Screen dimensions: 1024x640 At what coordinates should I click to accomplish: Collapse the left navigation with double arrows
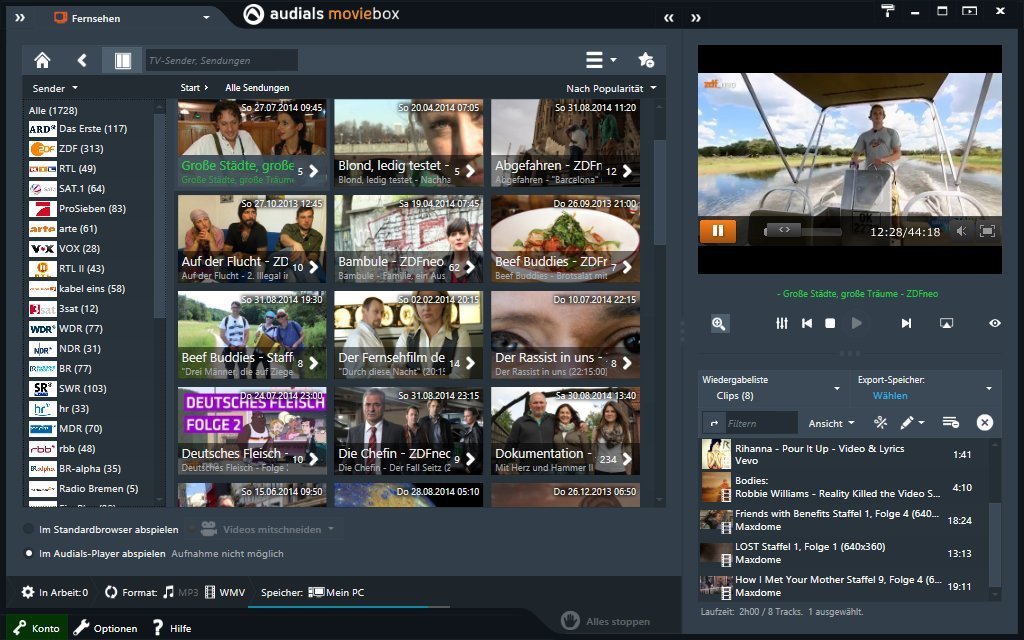(20, 18)
